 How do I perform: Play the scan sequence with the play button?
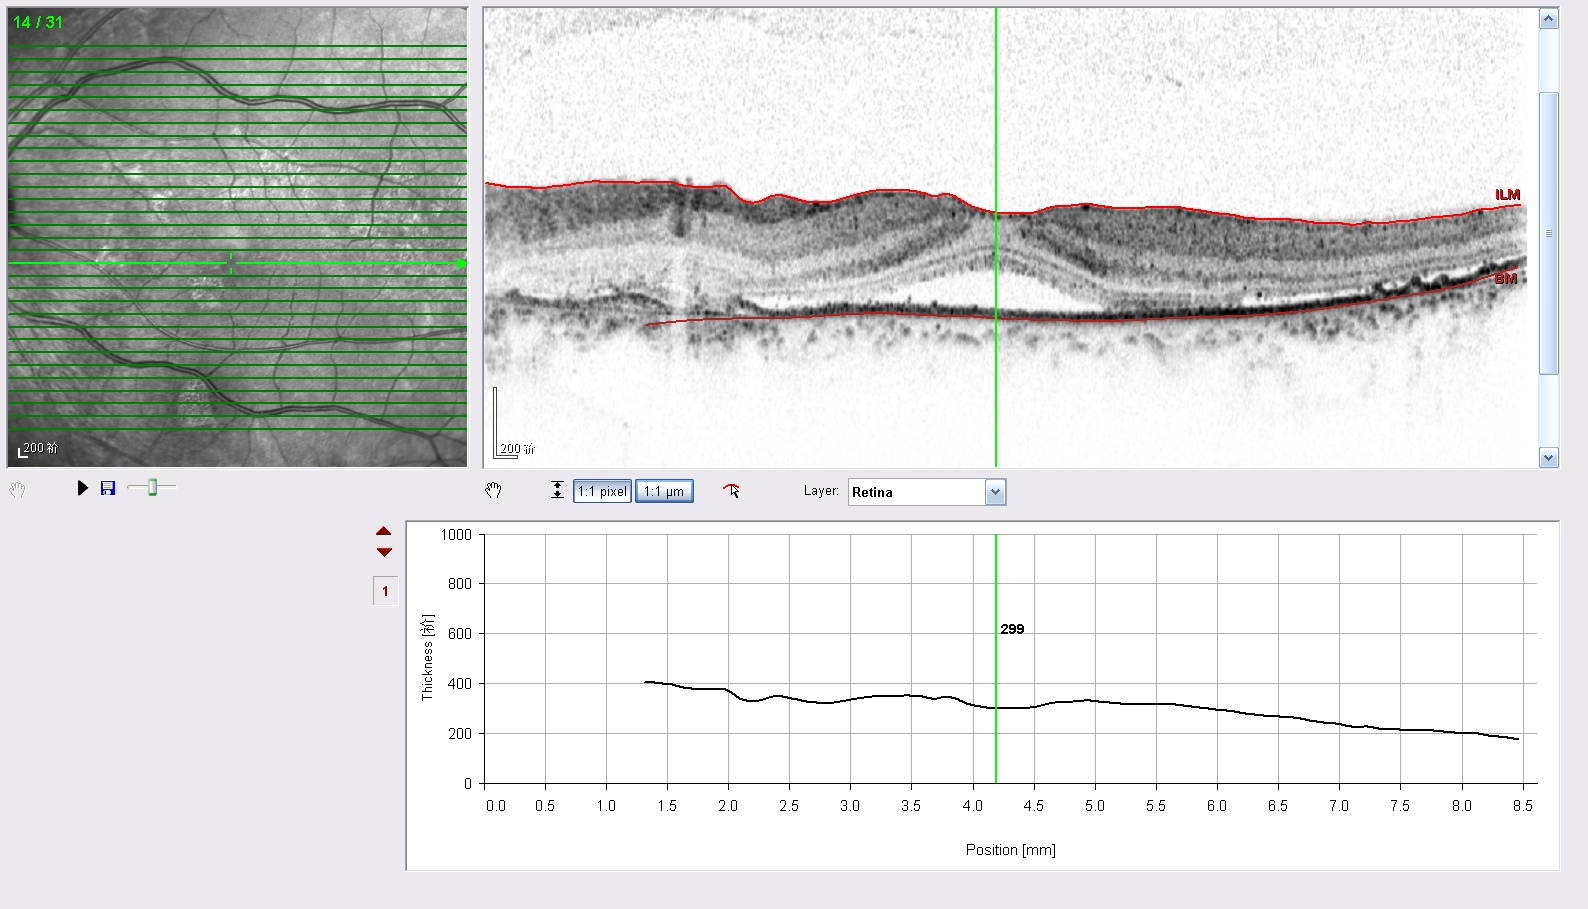83,488
